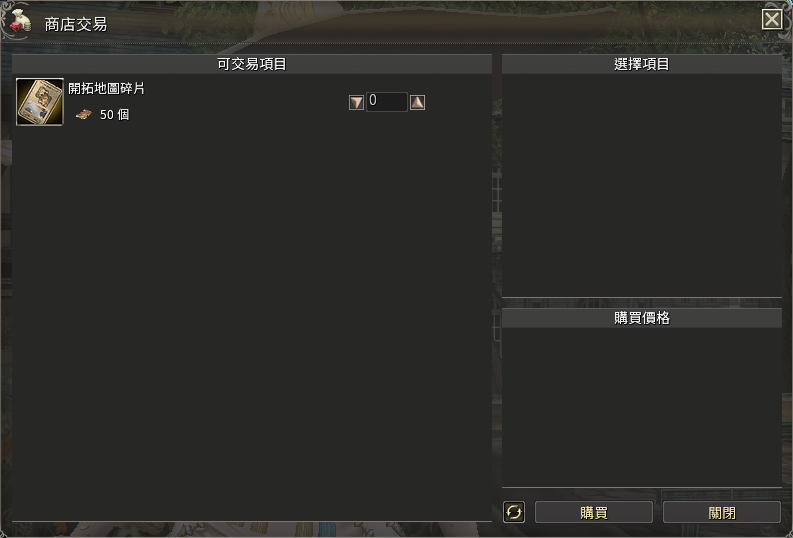Click the wood plank currency icon
Viewport: 793px width, 538px height.
point(83,115)
